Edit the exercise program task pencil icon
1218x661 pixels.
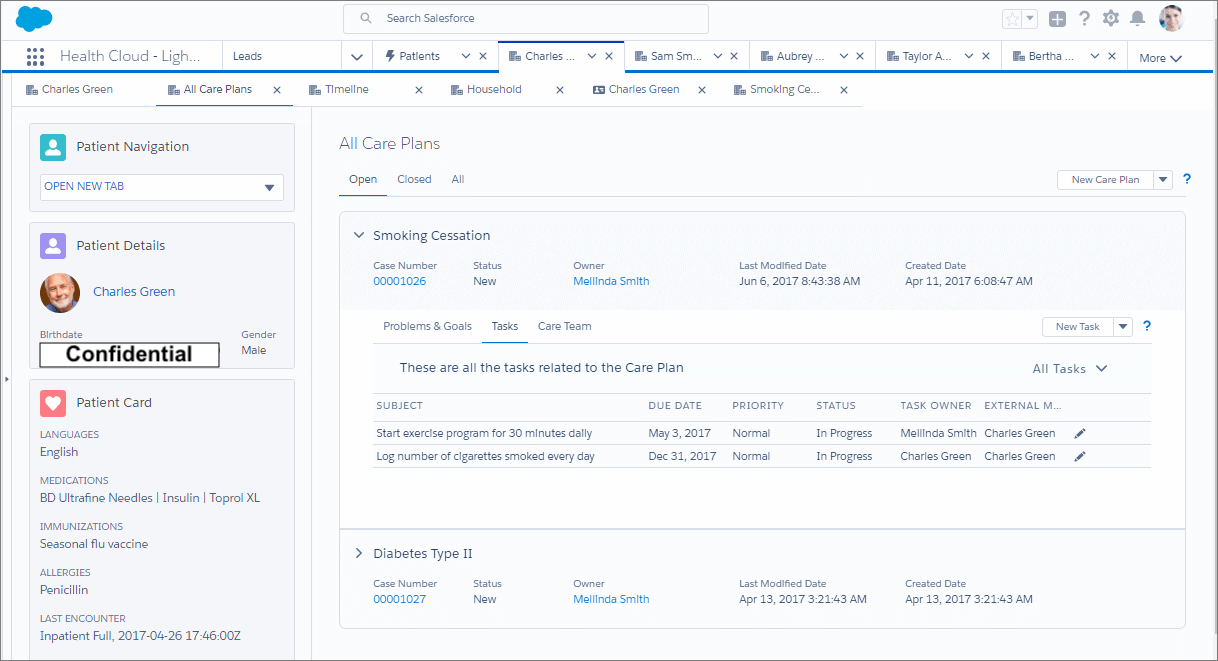click(1080, 434)
